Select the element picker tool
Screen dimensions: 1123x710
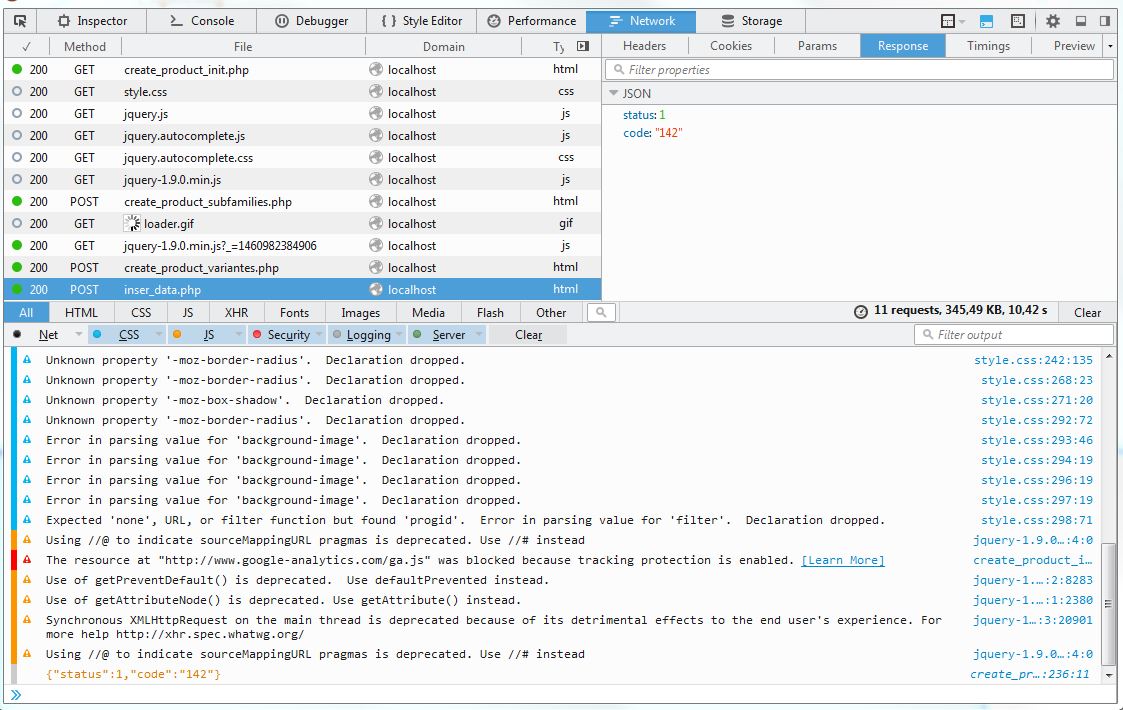(19, 20)
